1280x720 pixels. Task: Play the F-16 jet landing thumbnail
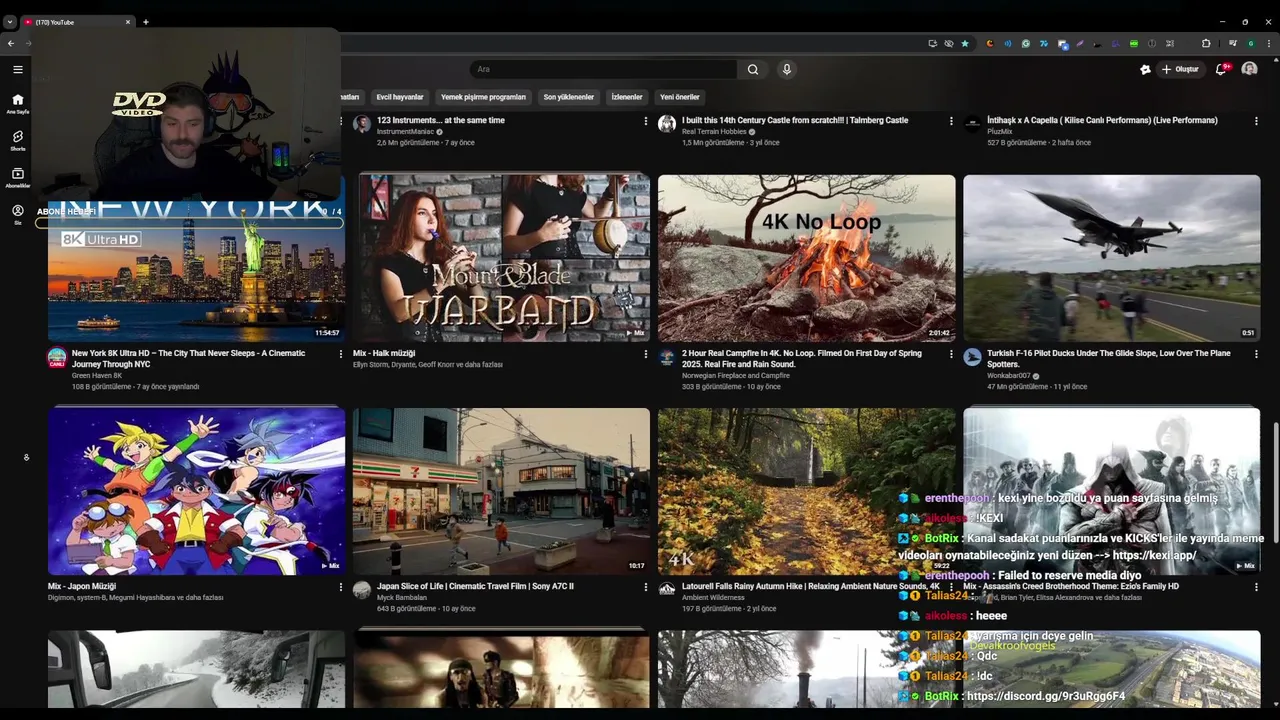click(1112, 258)
